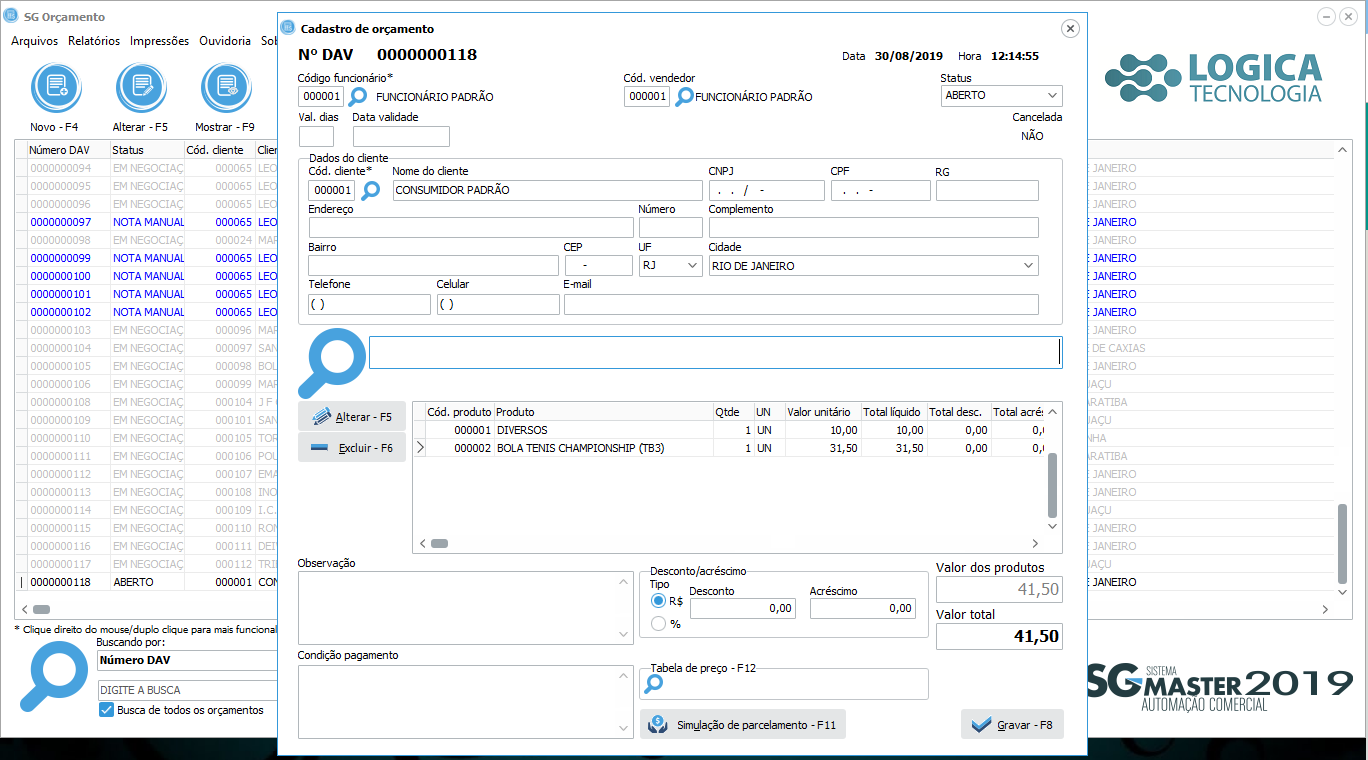Viewport: 1368px width, 760px height.
Task: Click the Número DAV column header
Action: pos(67,150)
